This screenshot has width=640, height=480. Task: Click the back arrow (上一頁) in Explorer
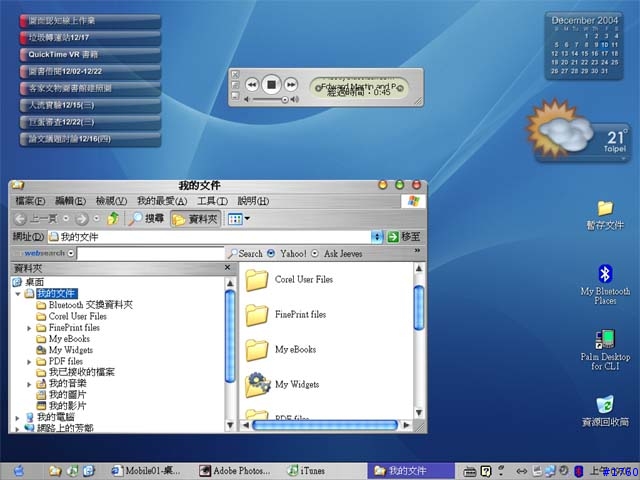pyautogui.click(x=36, y=219)
